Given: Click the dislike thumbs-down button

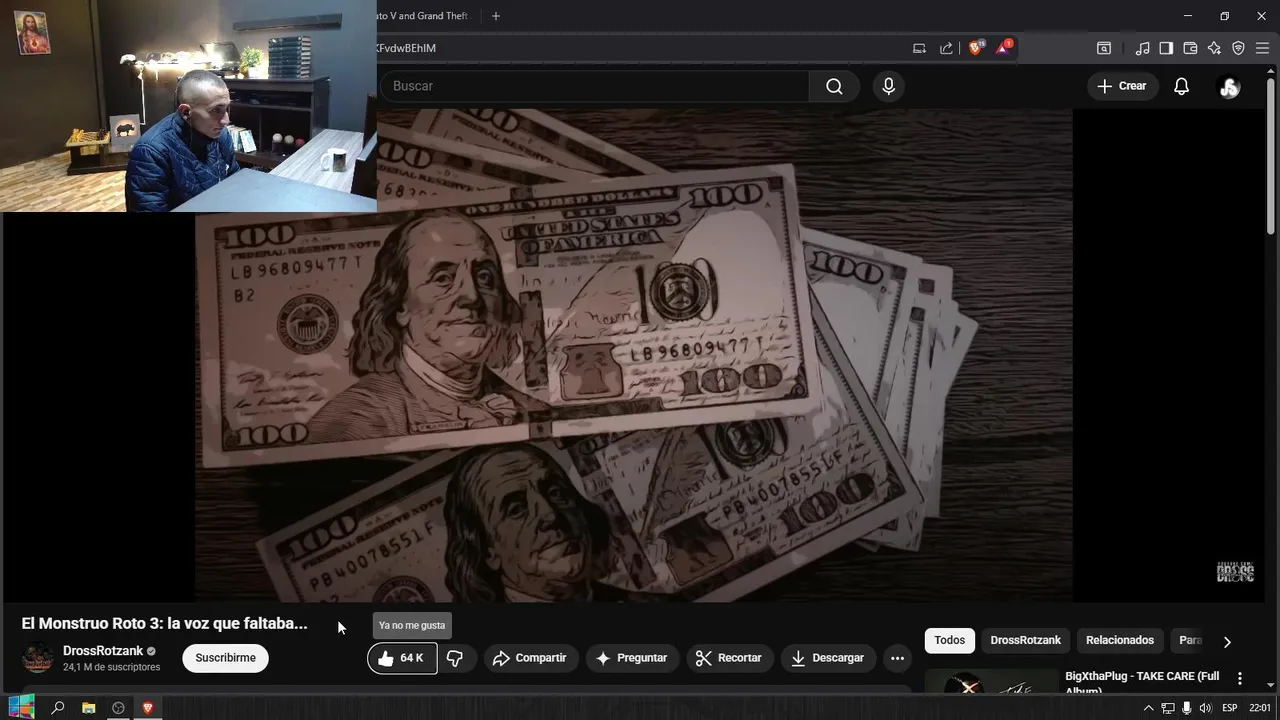Looking at the screenshot, I should 455,658.
